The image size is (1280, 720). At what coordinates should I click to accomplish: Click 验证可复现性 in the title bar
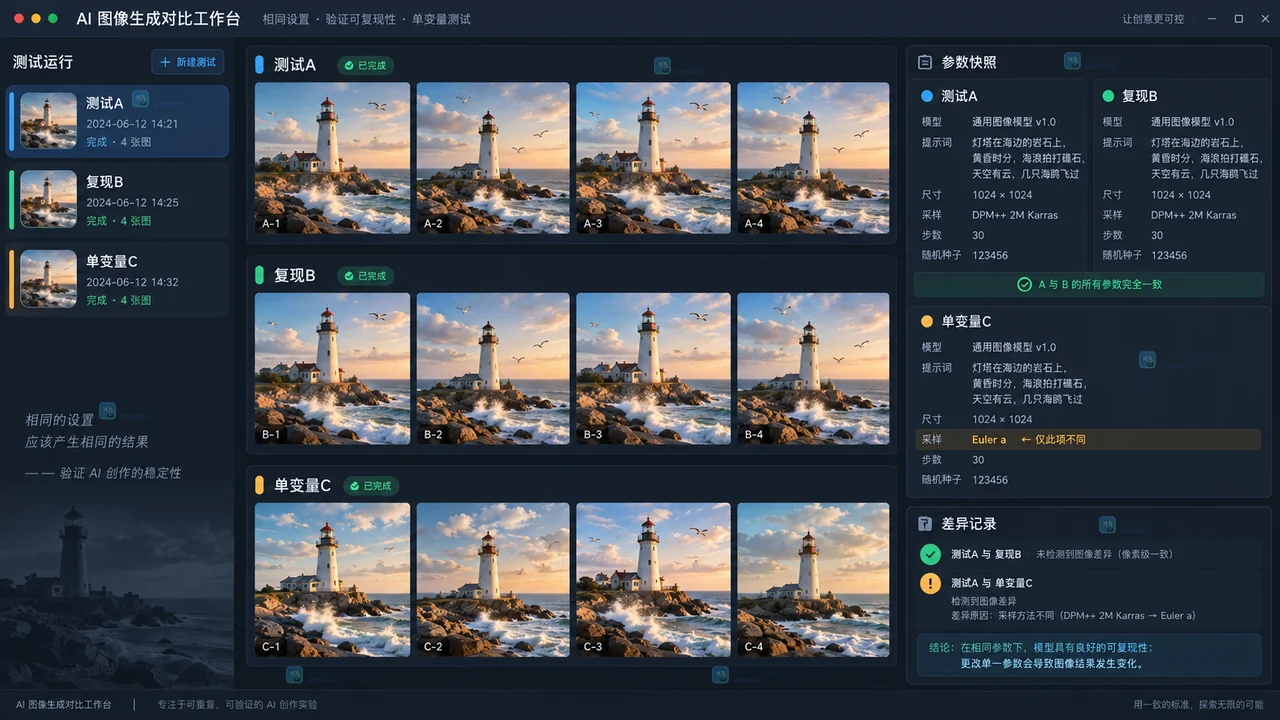point(361,19)
